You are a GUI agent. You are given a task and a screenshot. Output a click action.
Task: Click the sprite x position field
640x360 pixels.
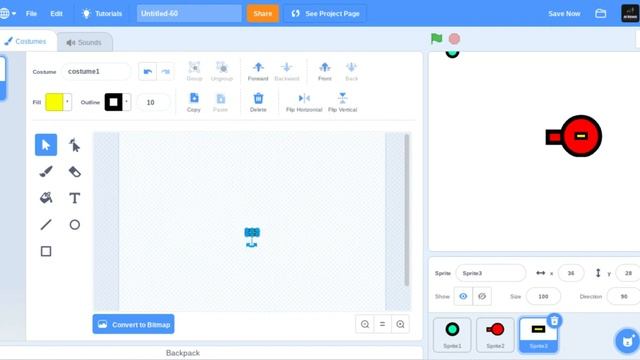pyautogui.click(x=571, y=273)
